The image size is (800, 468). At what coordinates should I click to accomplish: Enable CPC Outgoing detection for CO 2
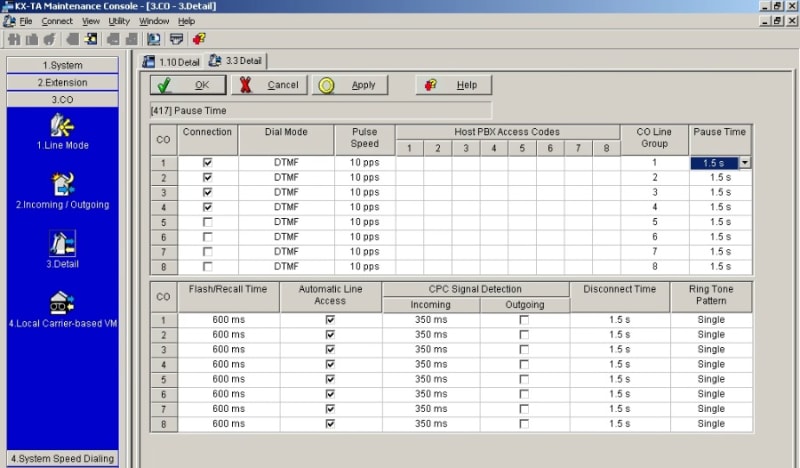click(524, 334)
